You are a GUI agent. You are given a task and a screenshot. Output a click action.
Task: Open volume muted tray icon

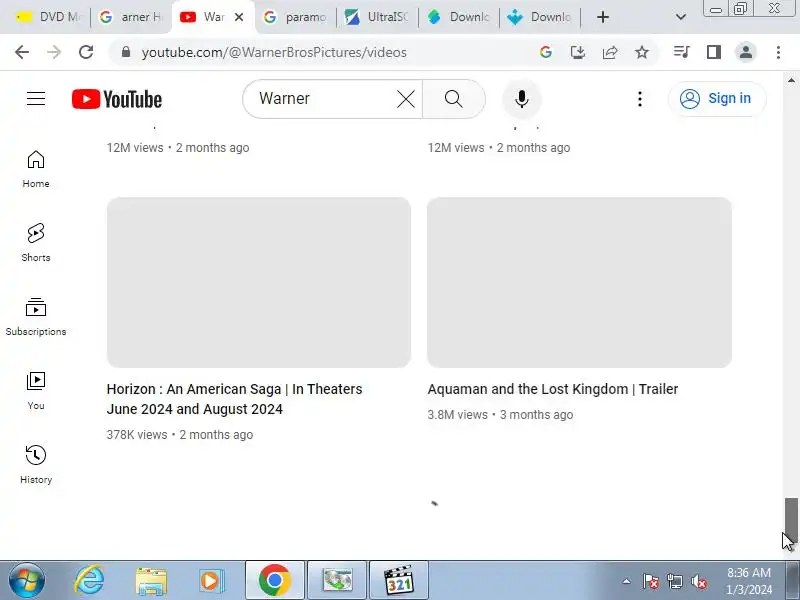point(699,581)
